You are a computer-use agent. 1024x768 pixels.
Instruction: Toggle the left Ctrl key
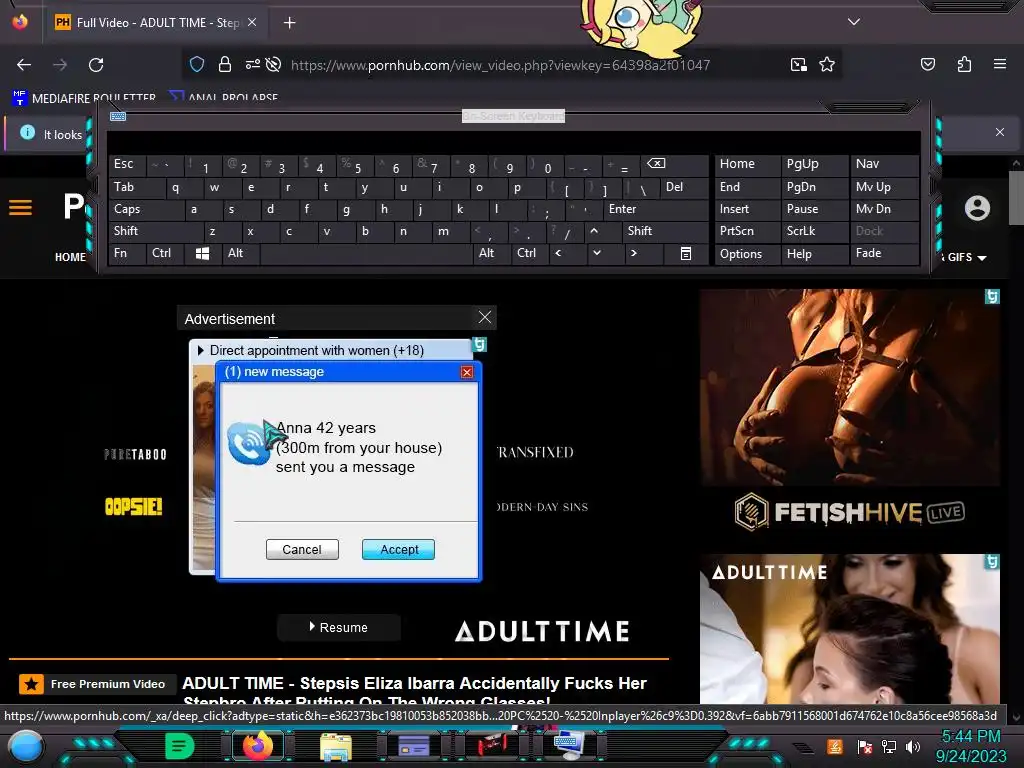[x=165, y=253]
